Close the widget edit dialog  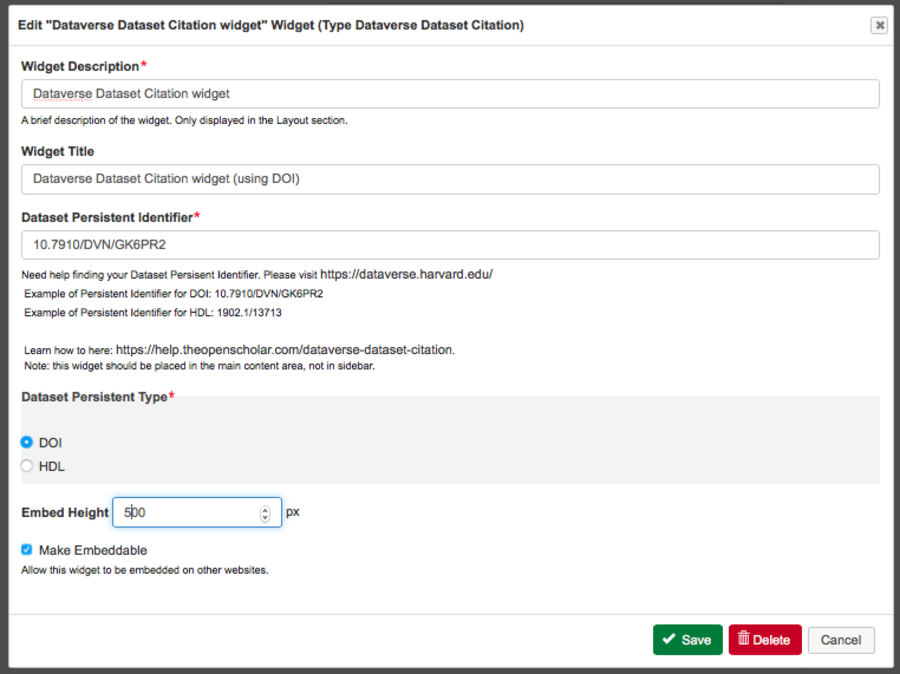(x=879, y=26)
